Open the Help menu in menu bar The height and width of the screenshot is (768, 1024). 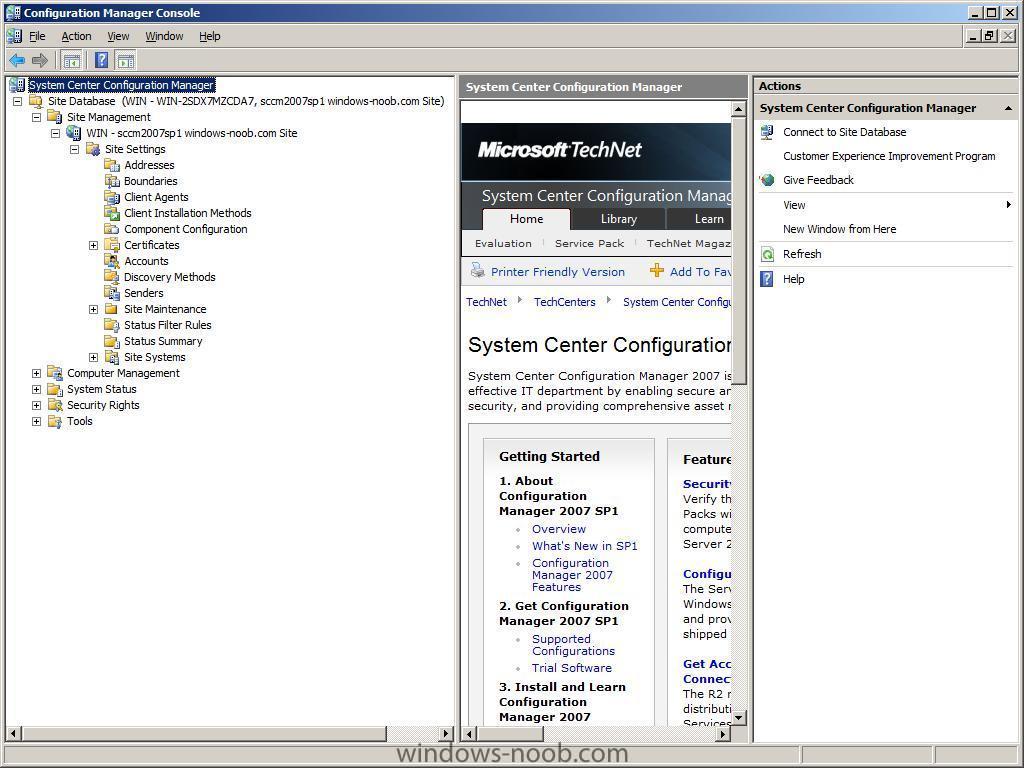[210, 36]
